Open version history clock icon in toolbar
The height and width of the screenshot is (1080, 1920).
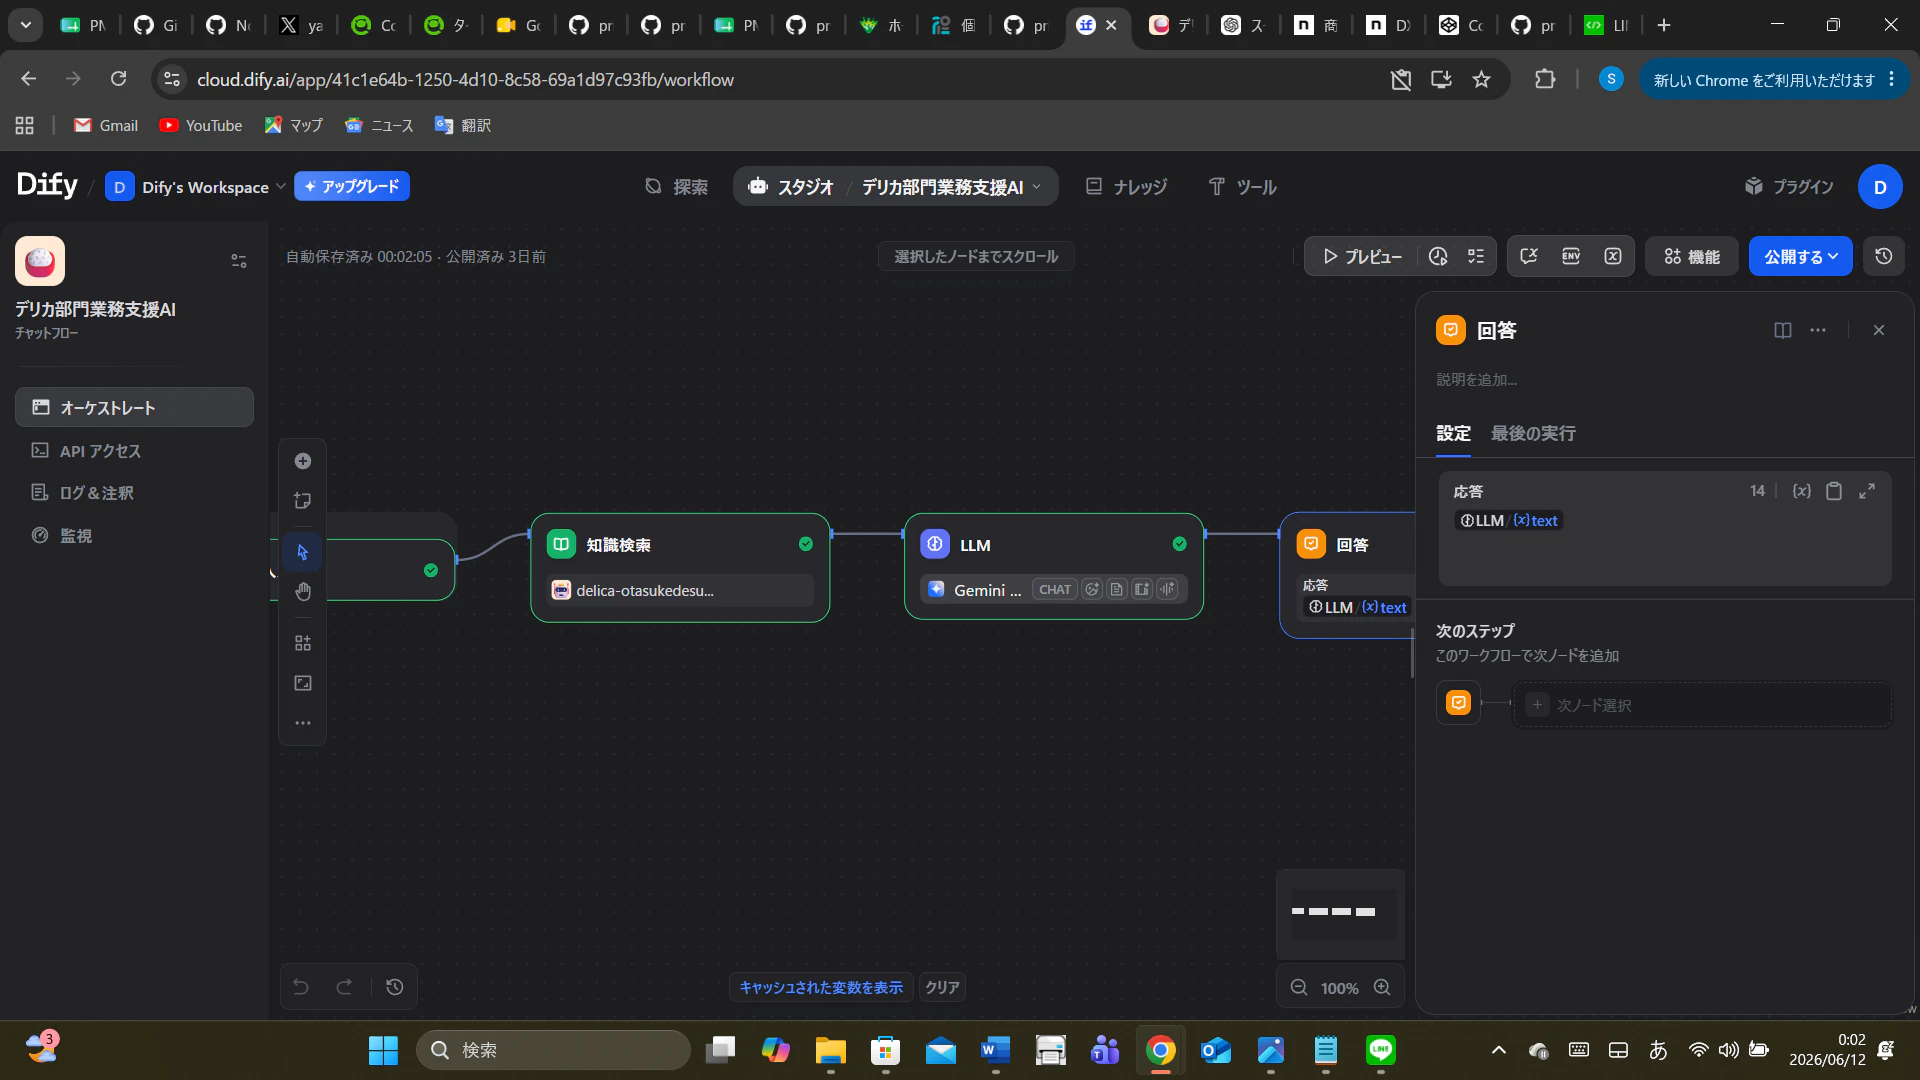[1884, 257]
